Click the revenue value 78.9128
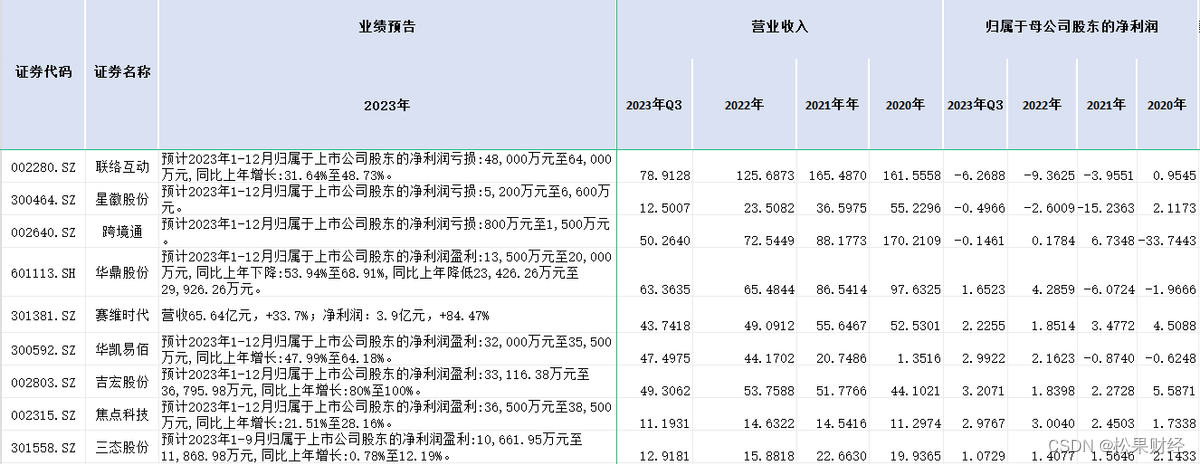Viewport: 1200px width, 464px height. tap(663, 174)
